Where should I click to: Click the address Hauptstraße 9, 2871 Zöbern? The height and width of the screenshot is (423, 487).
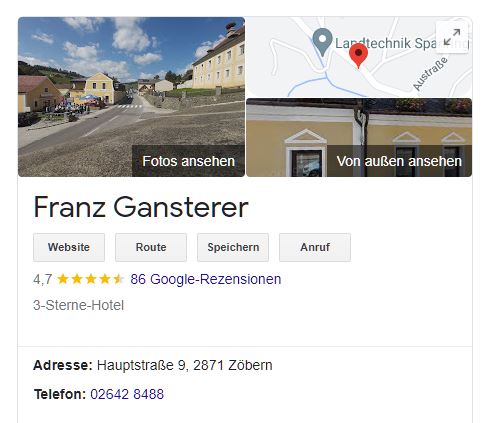(x=185, y=365)
